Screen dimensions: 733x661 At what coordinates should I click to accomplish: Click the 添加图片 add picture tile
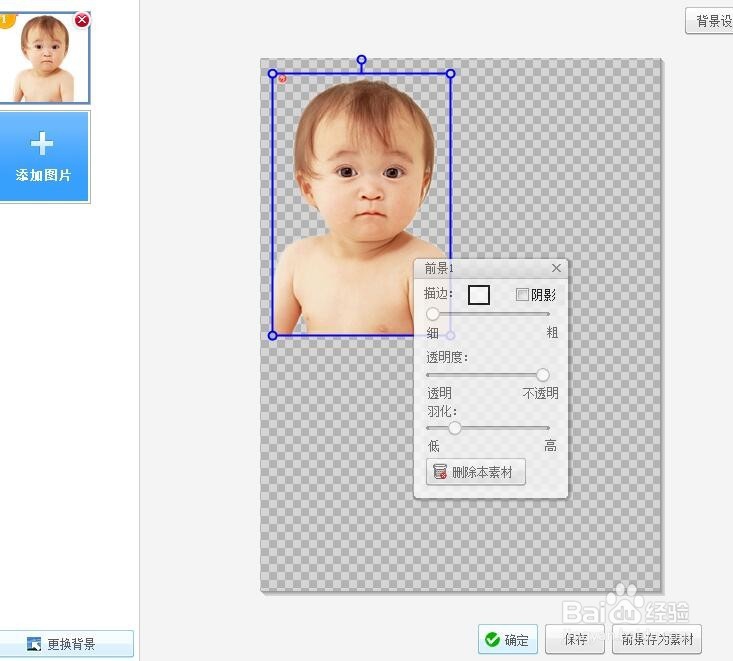[44, 157]
